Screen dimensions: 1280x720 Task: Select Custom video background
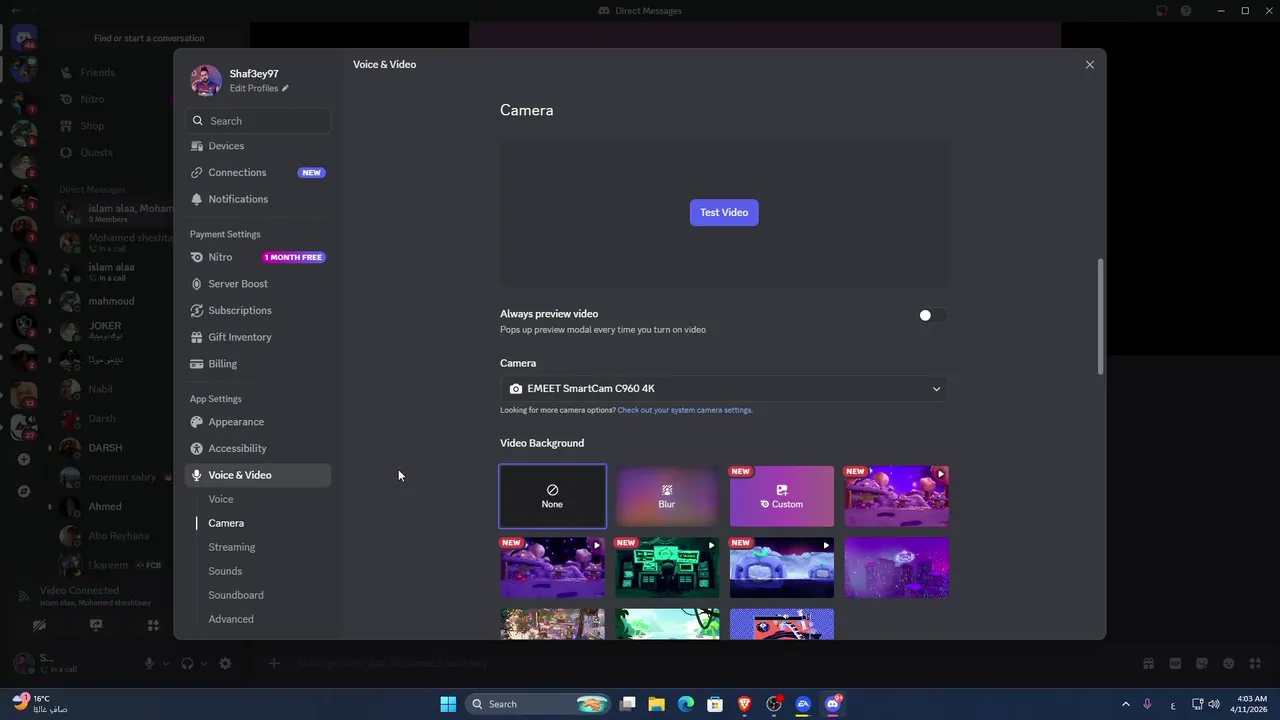pyautogui.click(x=782, y=496)
